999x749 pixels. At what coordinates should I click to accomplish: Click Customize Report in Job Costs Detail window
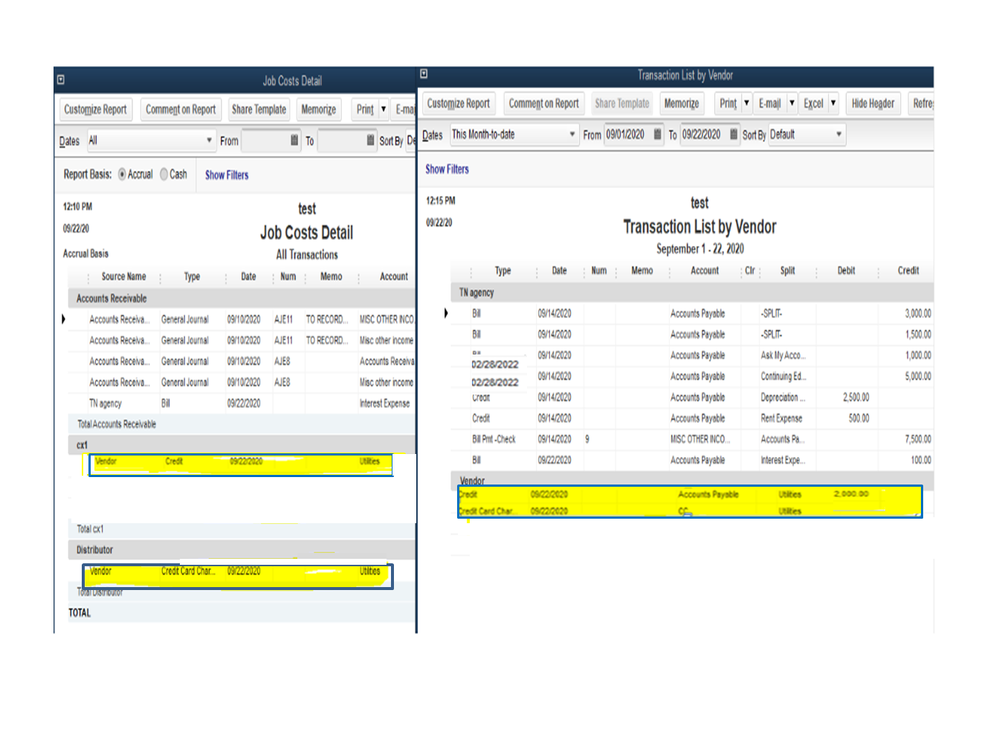(96, 110)
